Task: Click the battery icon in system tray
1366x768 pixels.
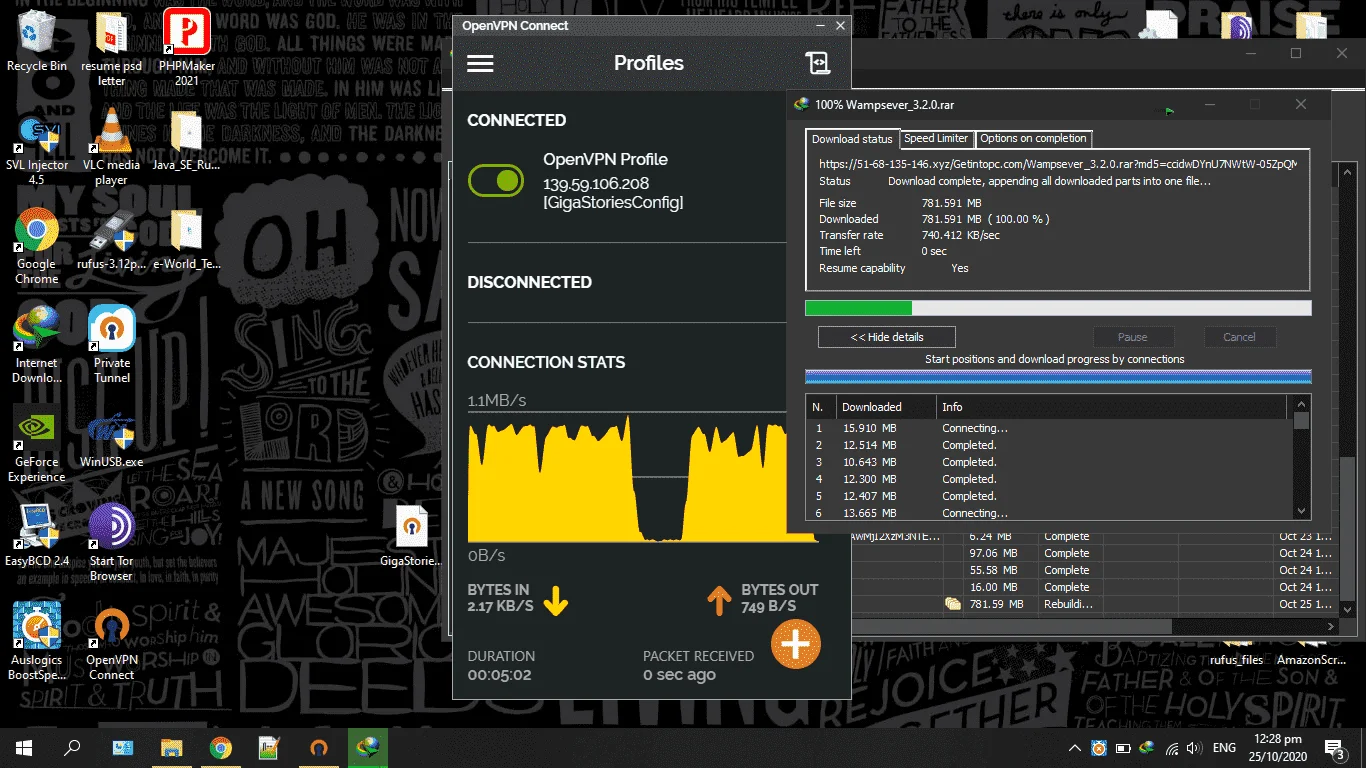Action: 1122,748
